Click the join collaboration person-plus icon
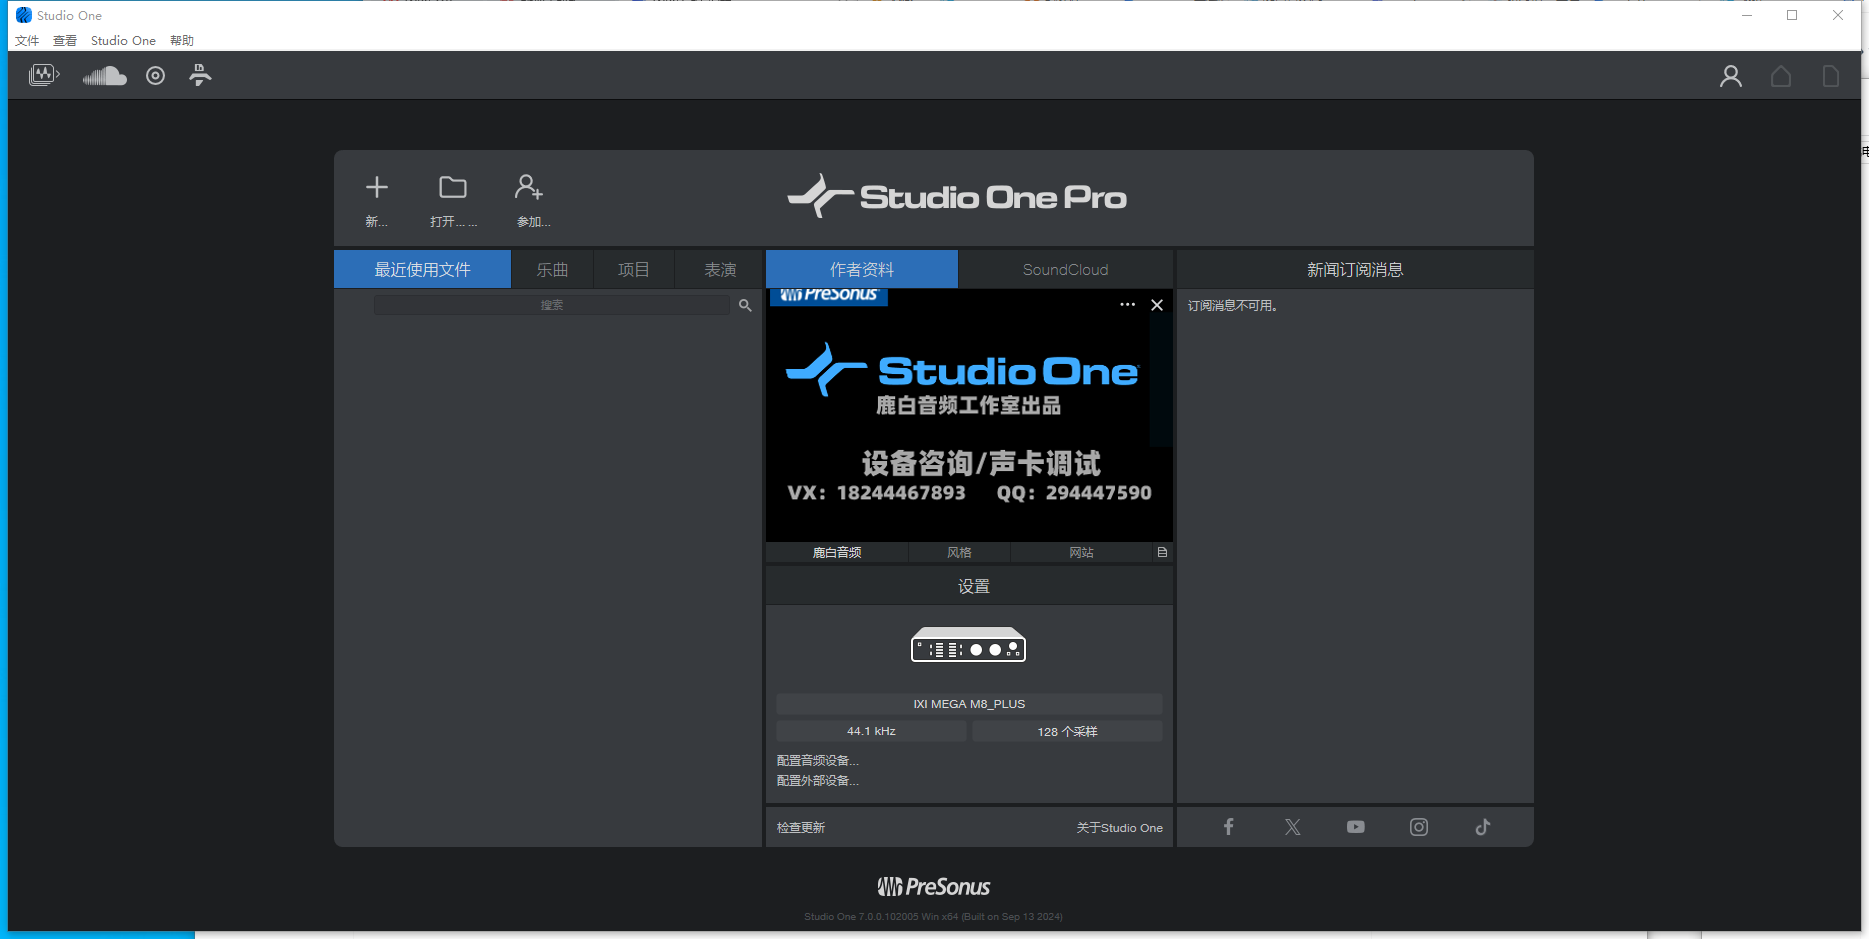The height and width of the screenshot is (939, 1869). [529, 187]
